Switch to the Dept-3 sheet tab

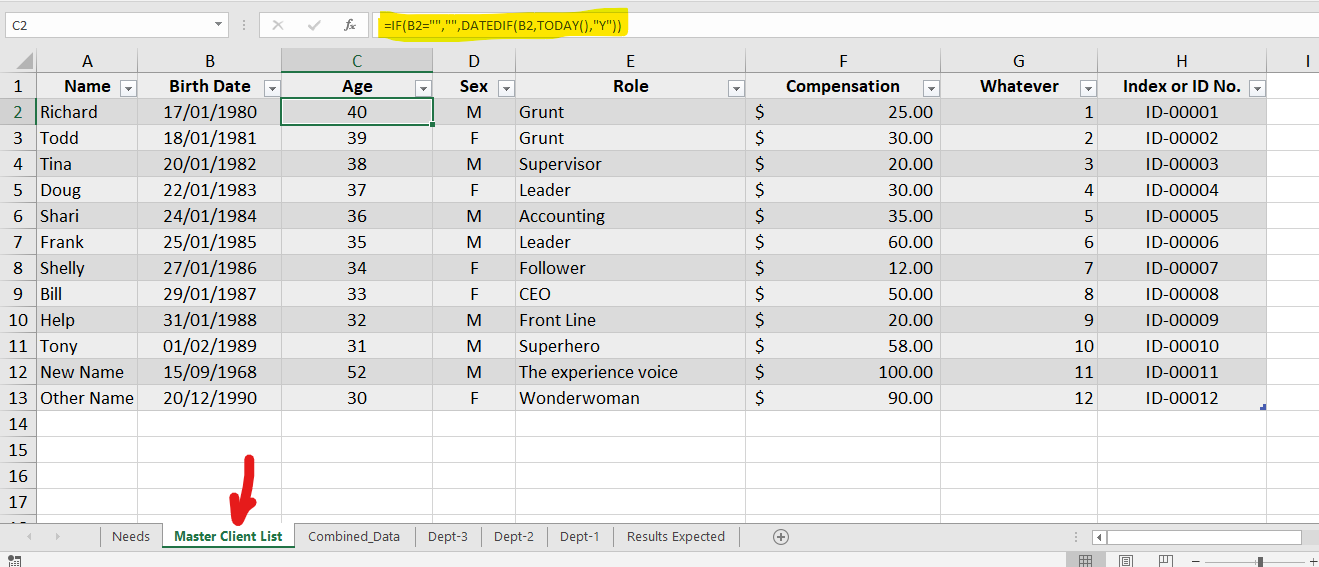pyautogui.click(x=448, y=537)
